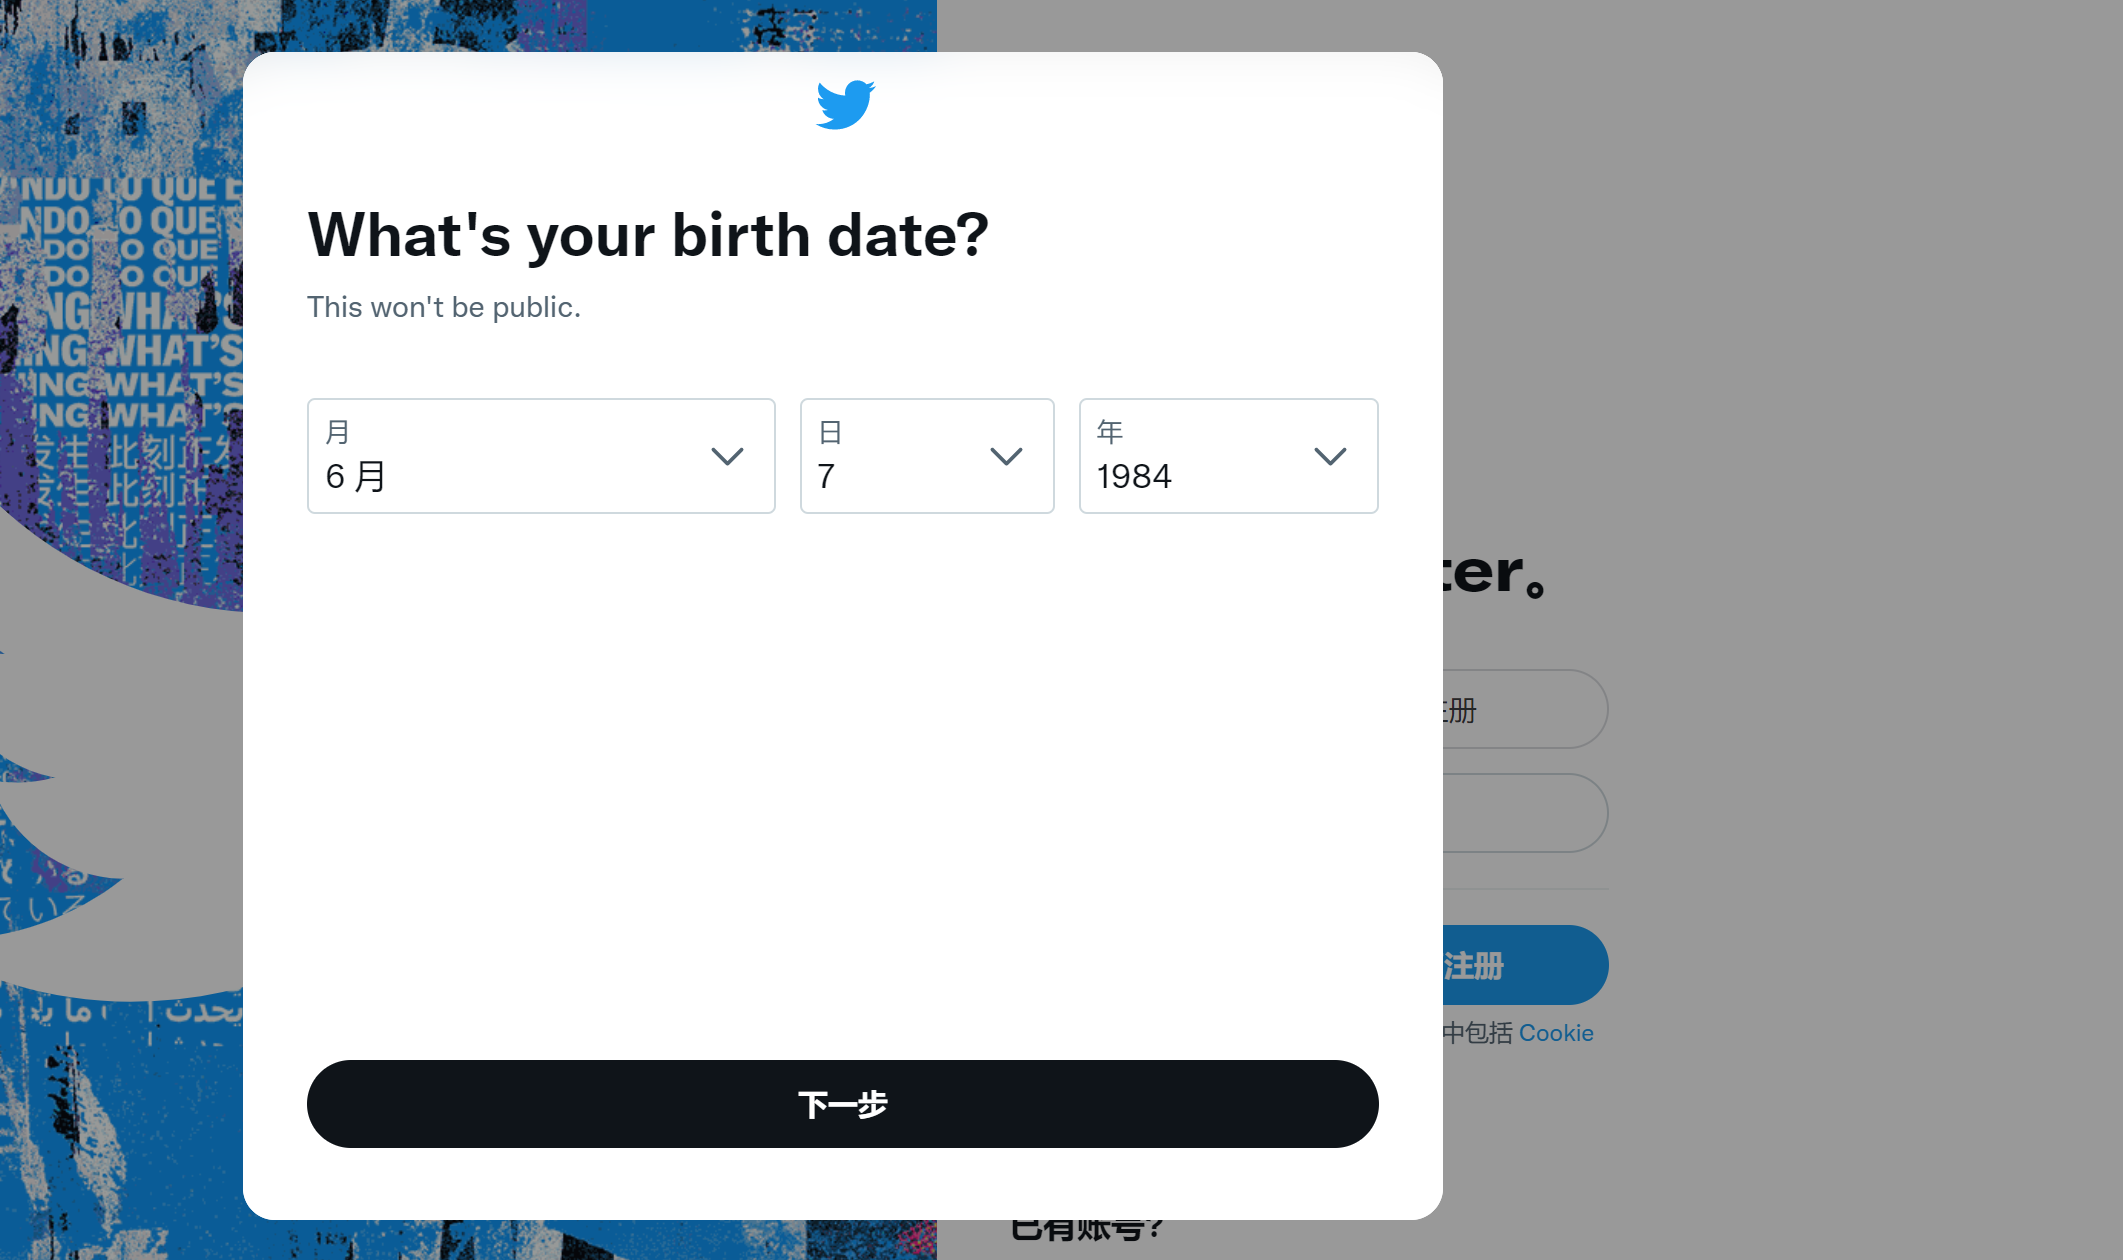
Task: Continue with the black 下一步 button
Action: pyautogui.click(x=842, y=1104)
